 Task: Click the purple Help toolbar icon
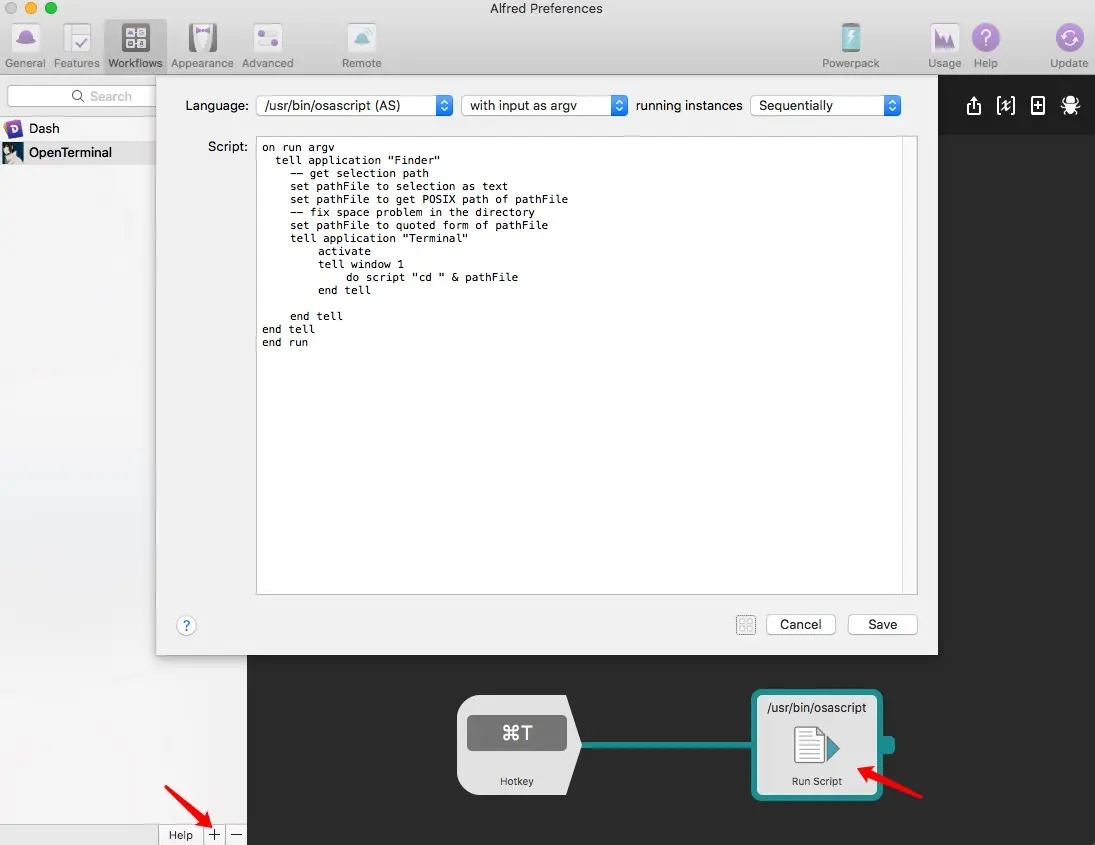985,45
